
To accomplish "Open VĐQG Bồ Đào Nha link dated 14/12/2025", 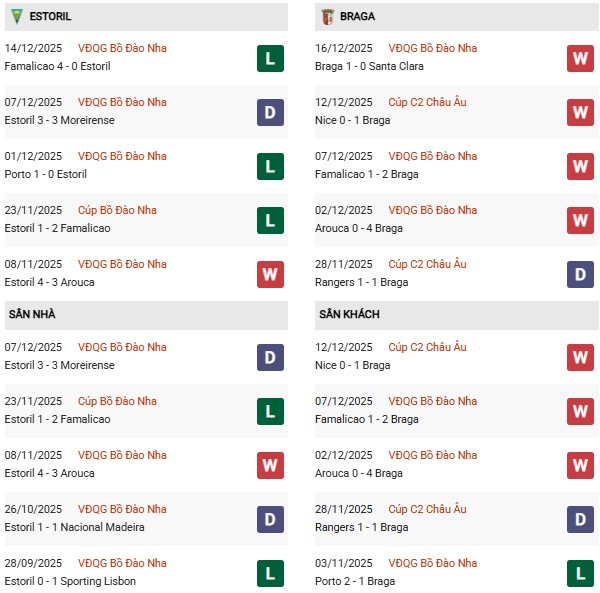I will 122,48.
